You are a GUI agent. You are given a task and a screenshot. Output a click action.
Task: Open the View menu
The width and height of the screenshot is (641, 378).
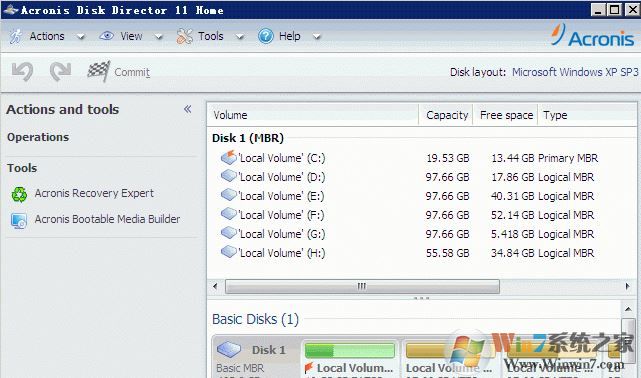coord(131,36)
